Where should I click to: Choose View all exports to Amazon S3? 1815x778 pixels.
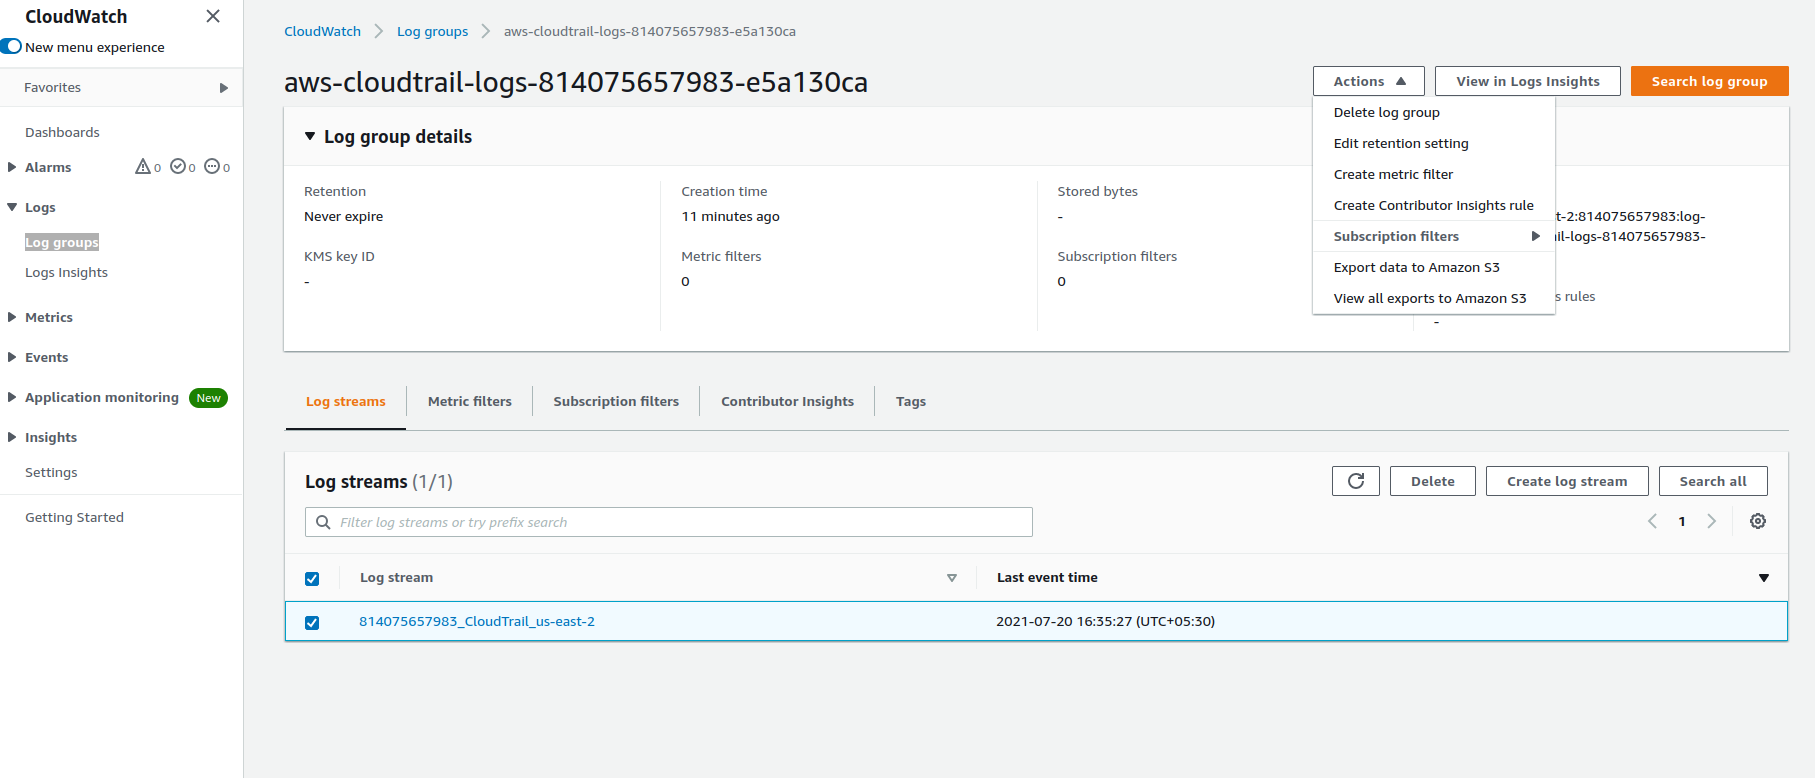coord(1433,298)
